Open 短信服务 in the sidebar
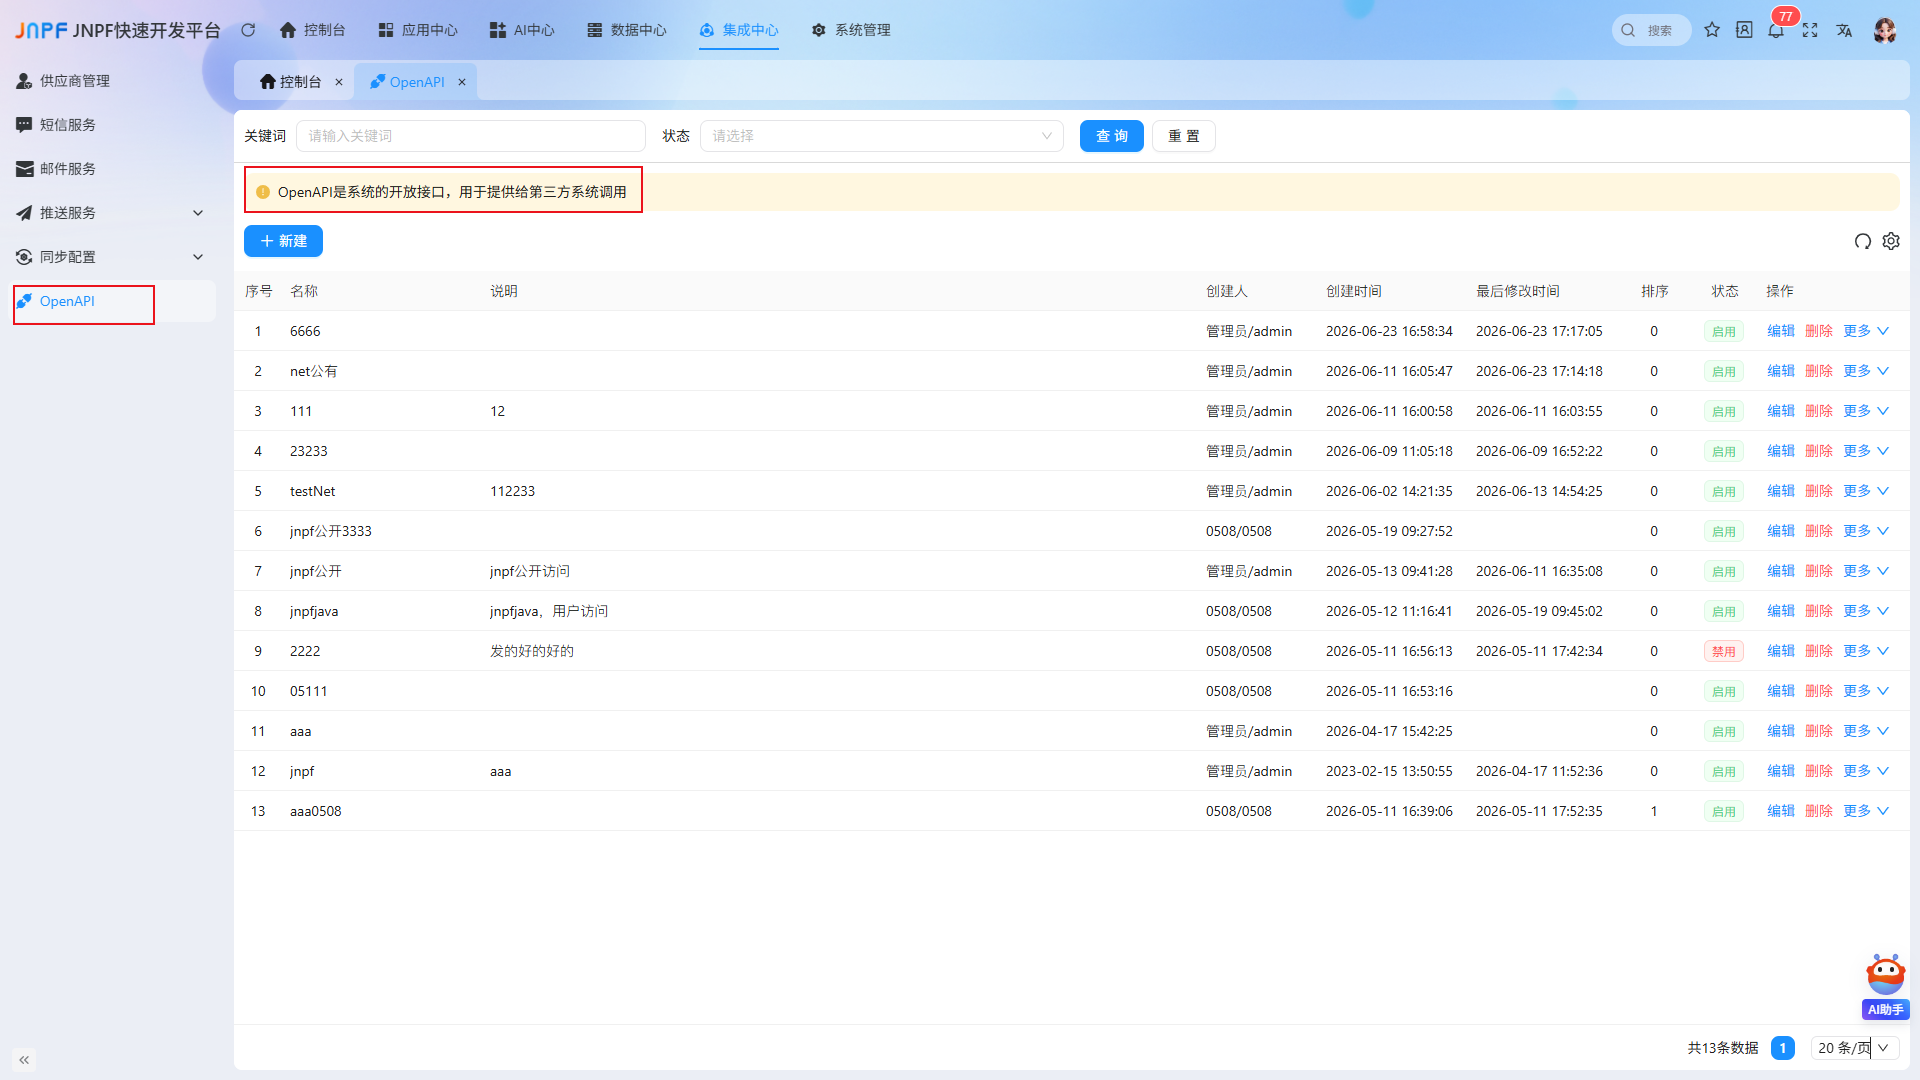Viewport: 1920px width, 1080px height. point(114,125)
